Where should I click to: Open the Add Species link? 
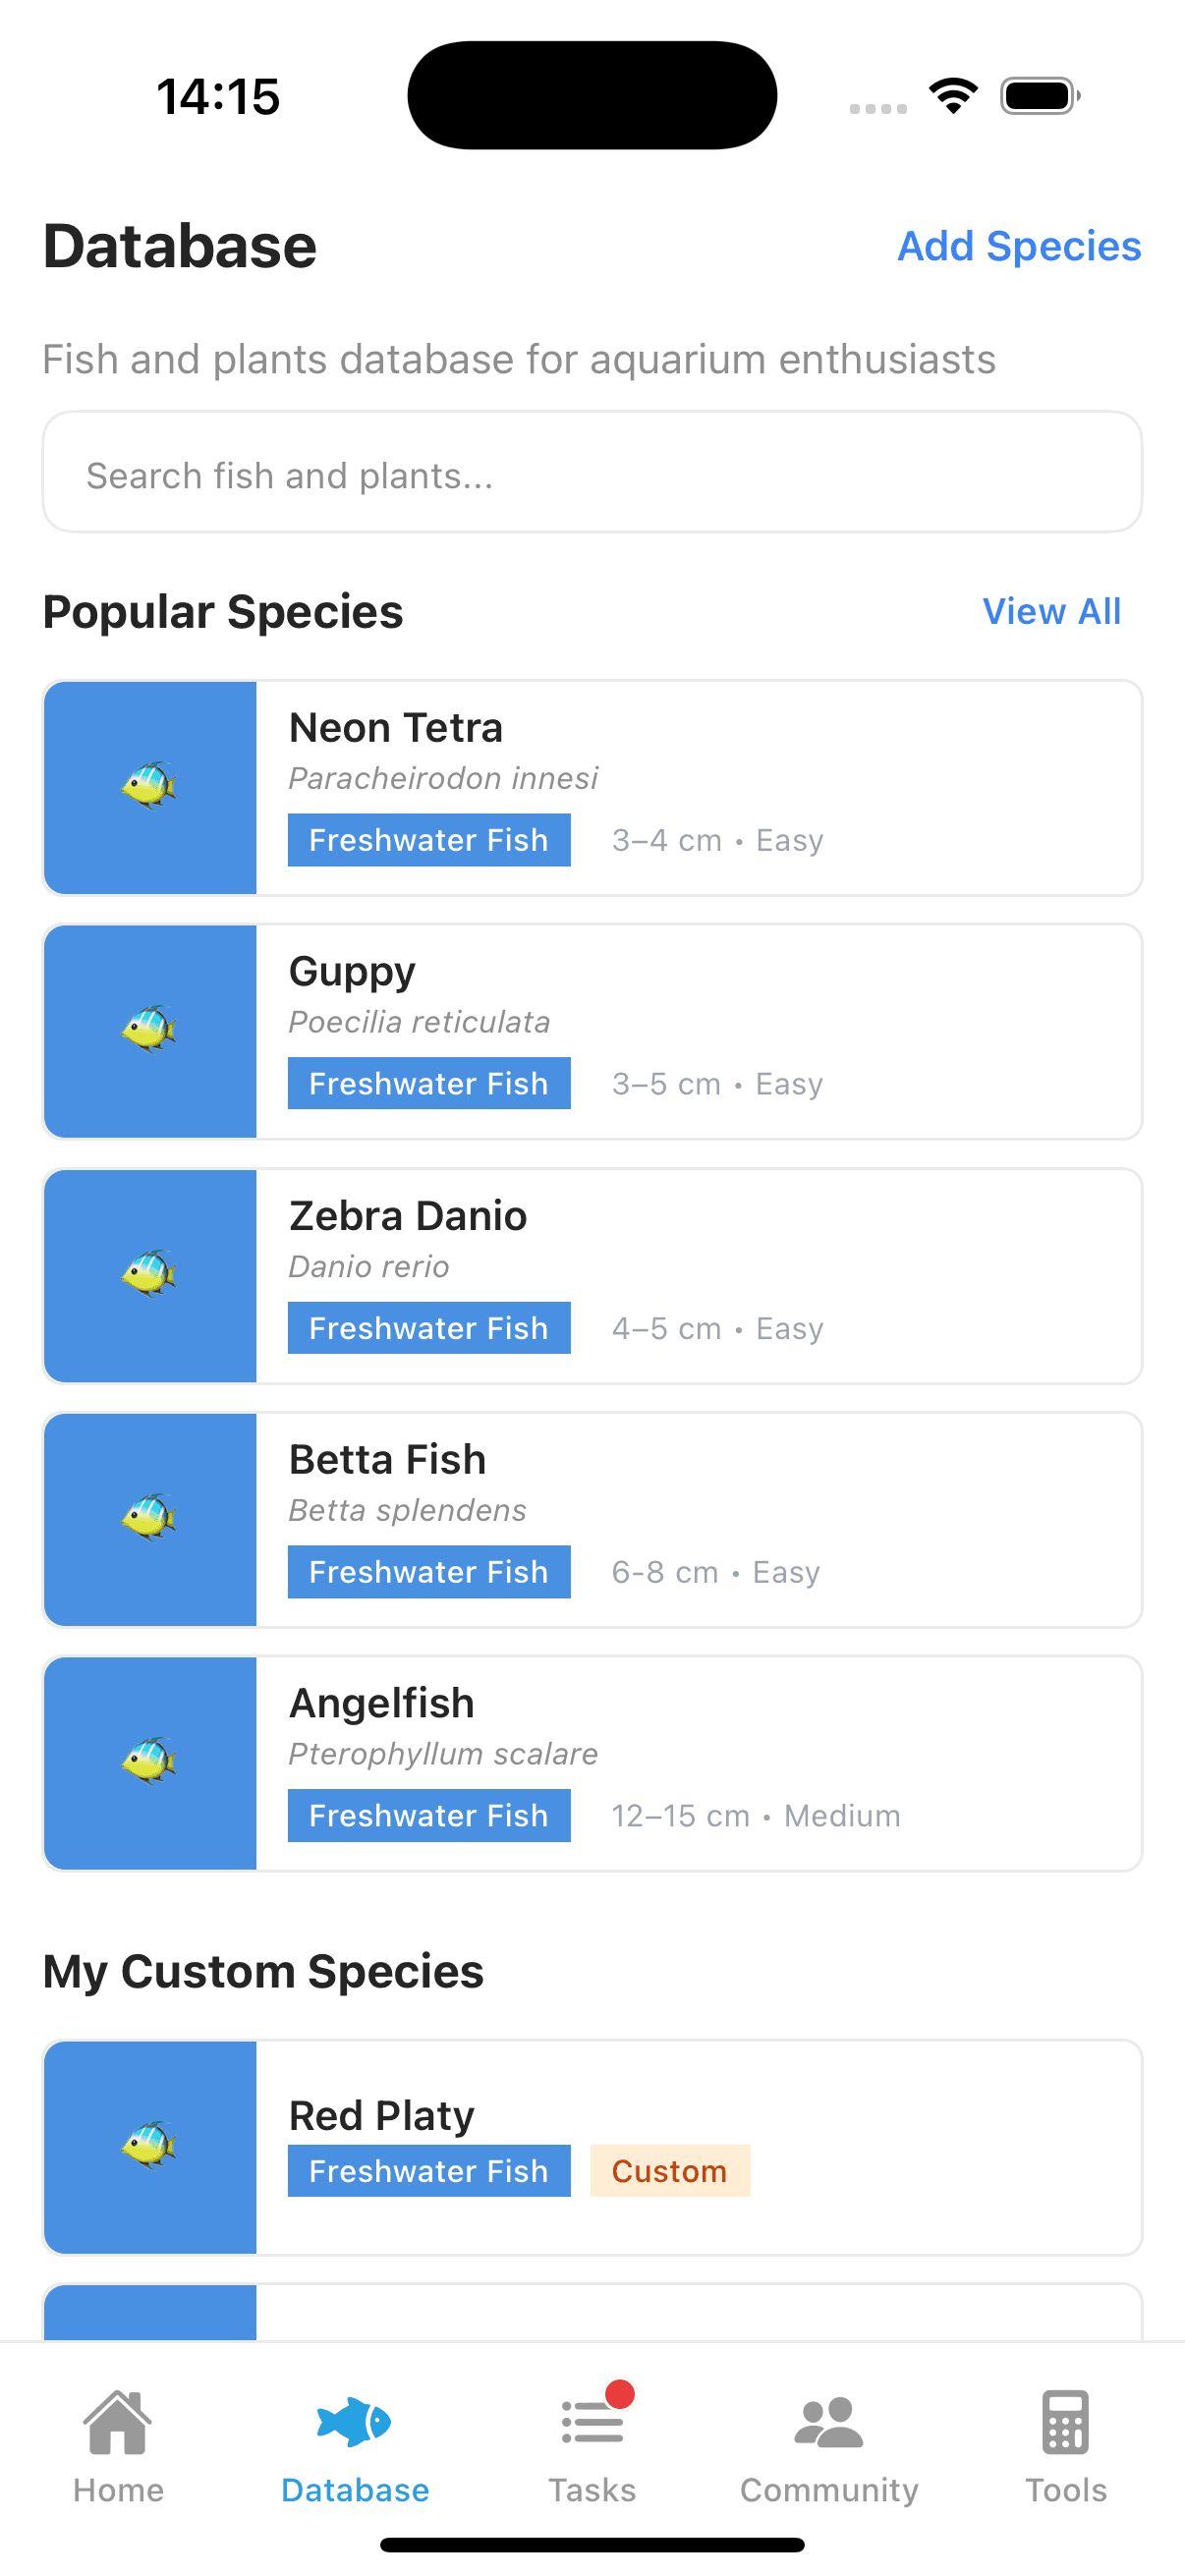pos(1019,246)
